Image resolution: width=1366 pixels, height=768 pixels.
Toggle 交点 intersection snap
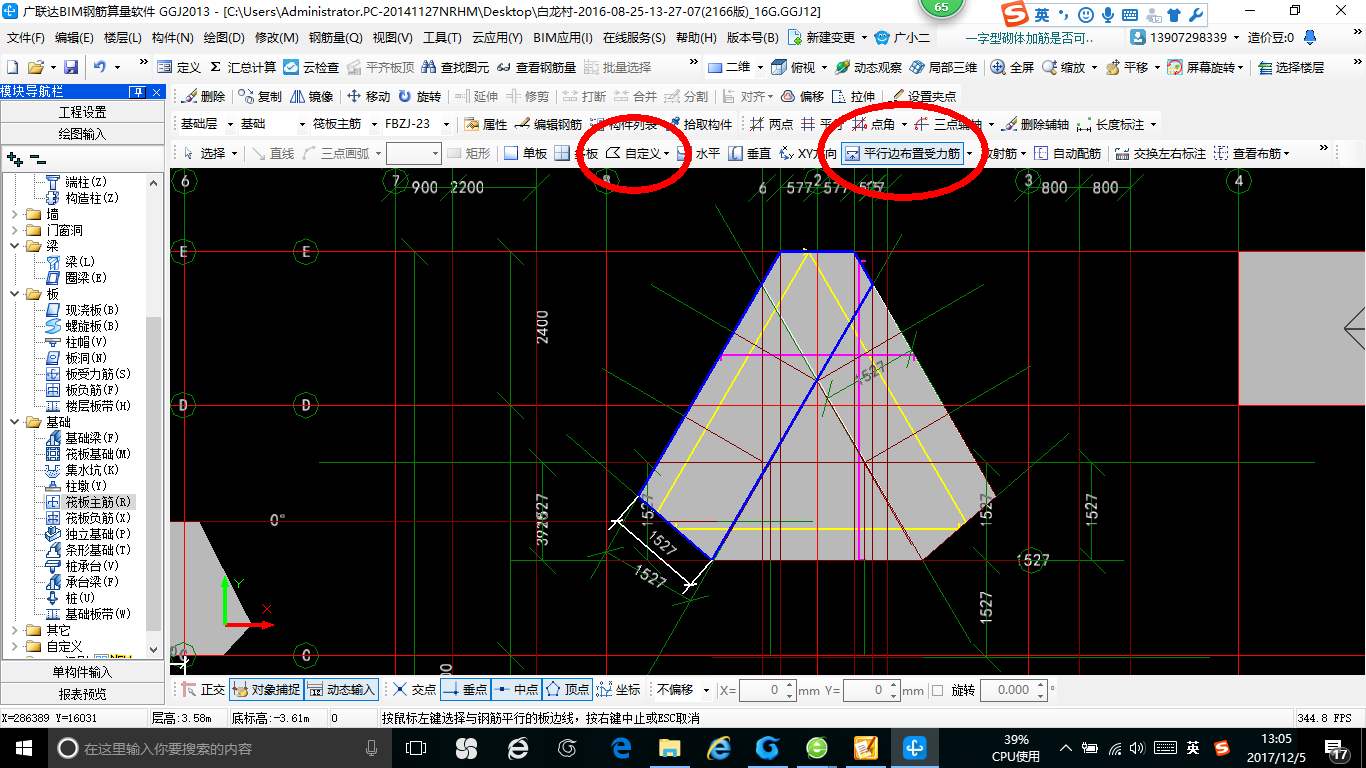click(x=414, y=690)
